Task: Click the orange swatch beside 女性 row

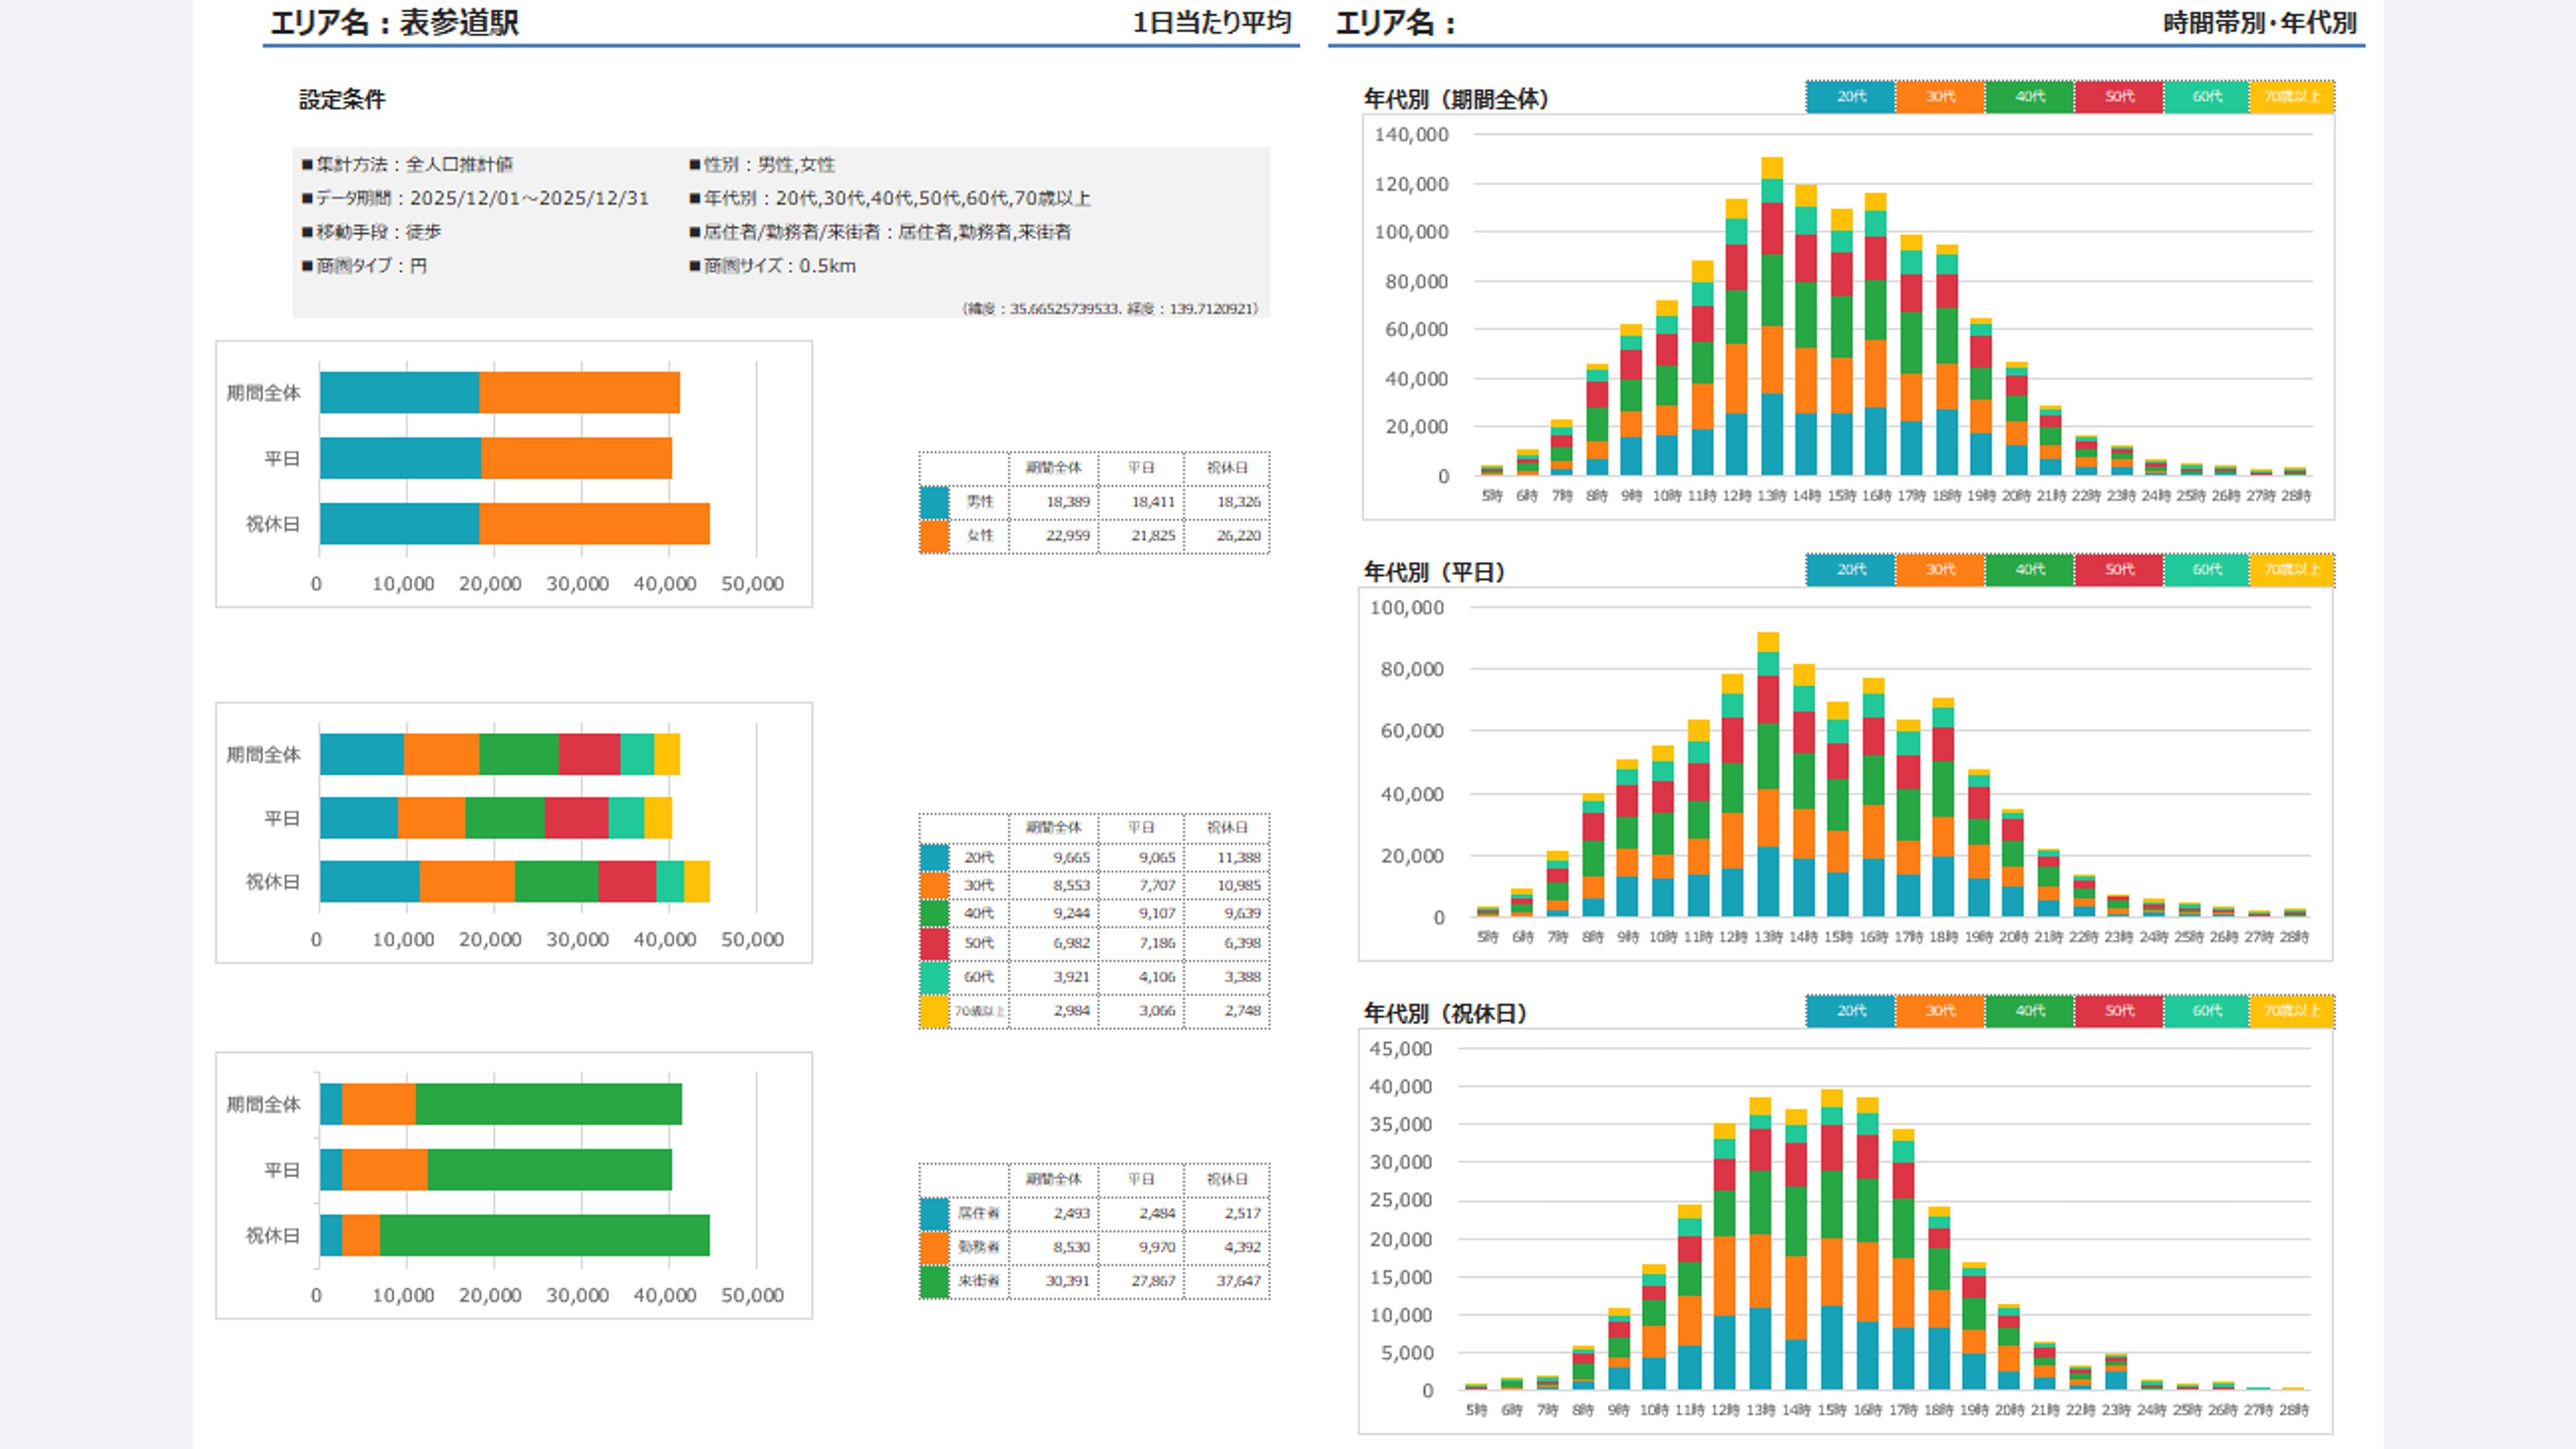Action: coord(934,536)
